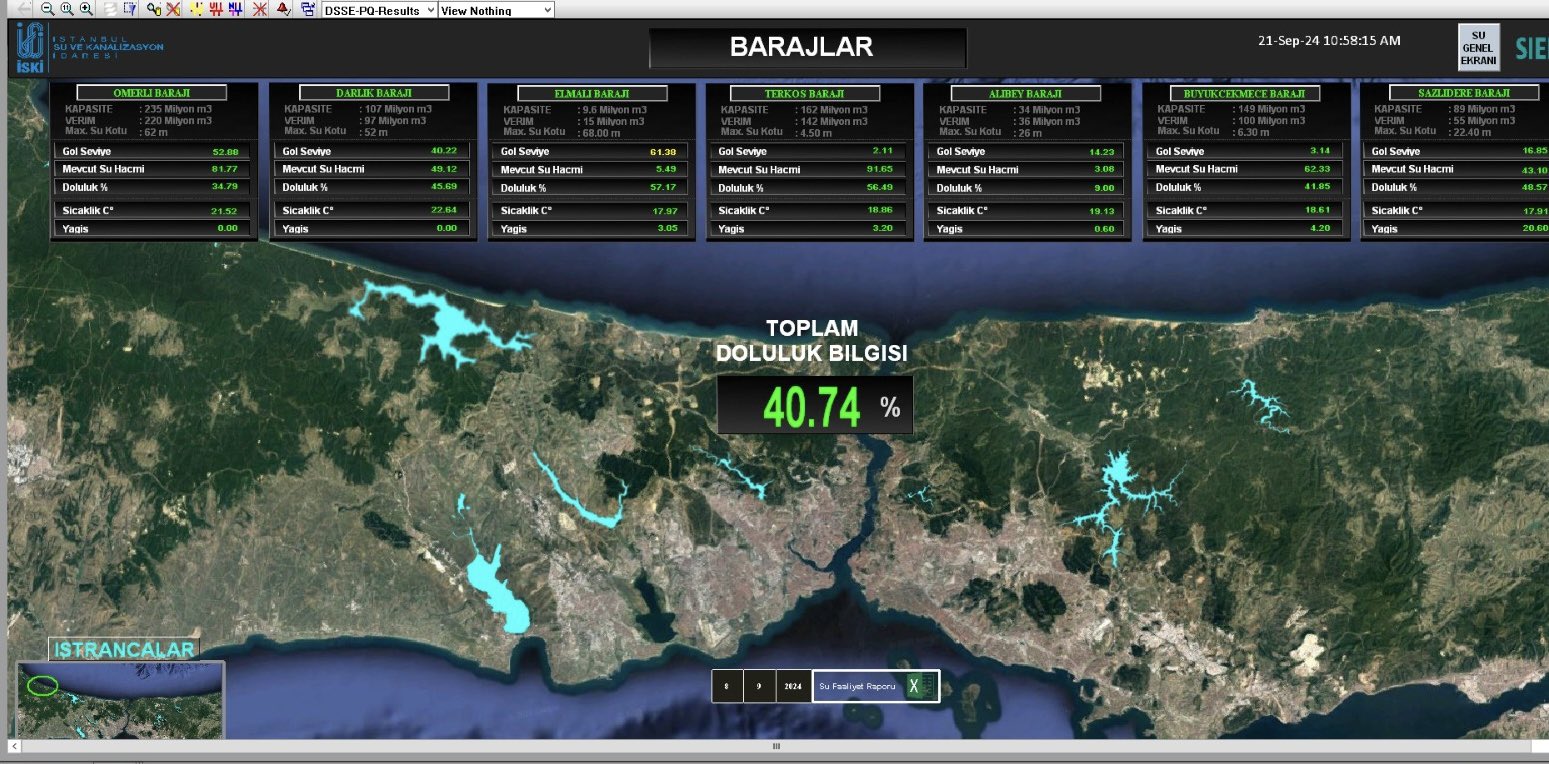Click the day input field showing 8
This screenshot has height=764, width=1549.
pyautogui.click(x=727, y=686)
